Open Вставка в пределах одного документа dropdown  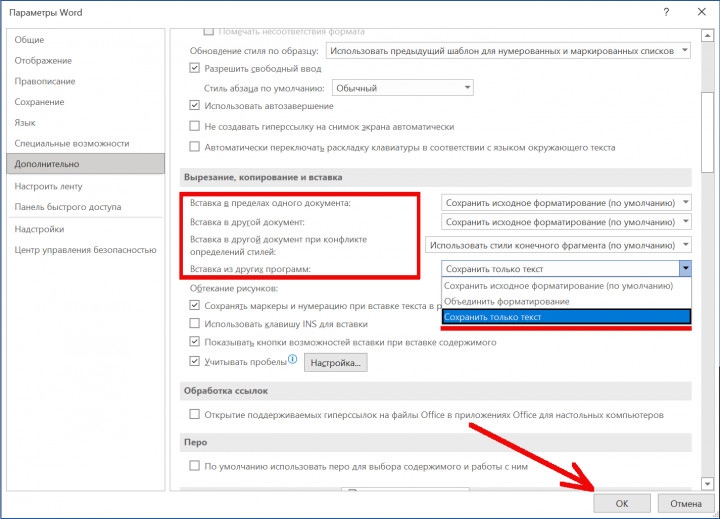pos(683,202)
